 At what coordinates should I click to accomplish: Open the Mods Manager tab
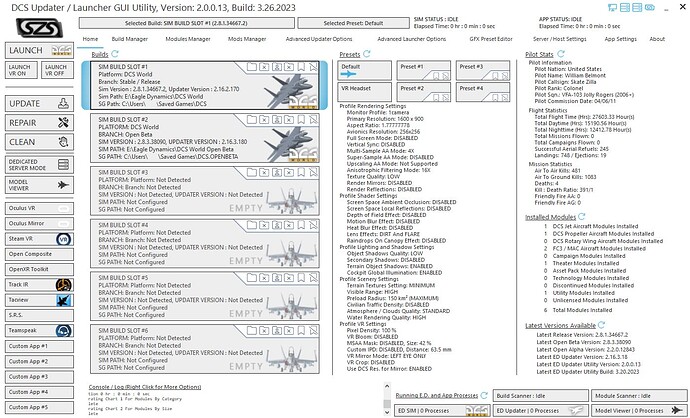click(247, 39)
